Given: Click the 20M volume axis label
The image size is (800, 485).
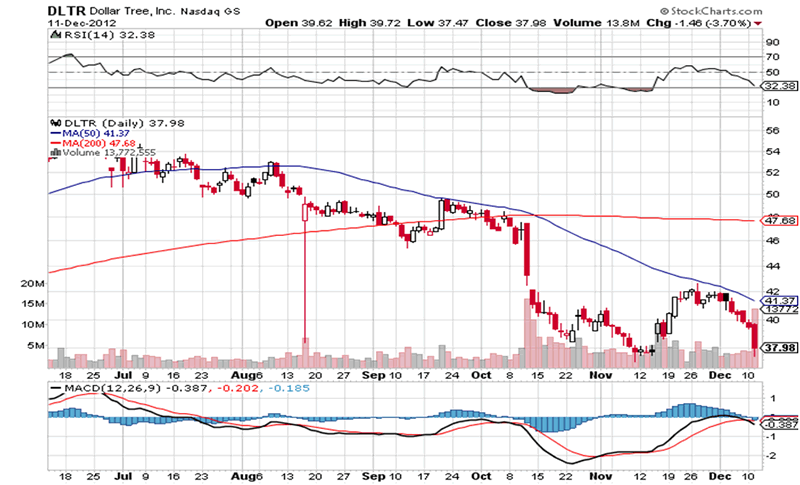Looking at the screenshot, I should [x=32, y=284].
